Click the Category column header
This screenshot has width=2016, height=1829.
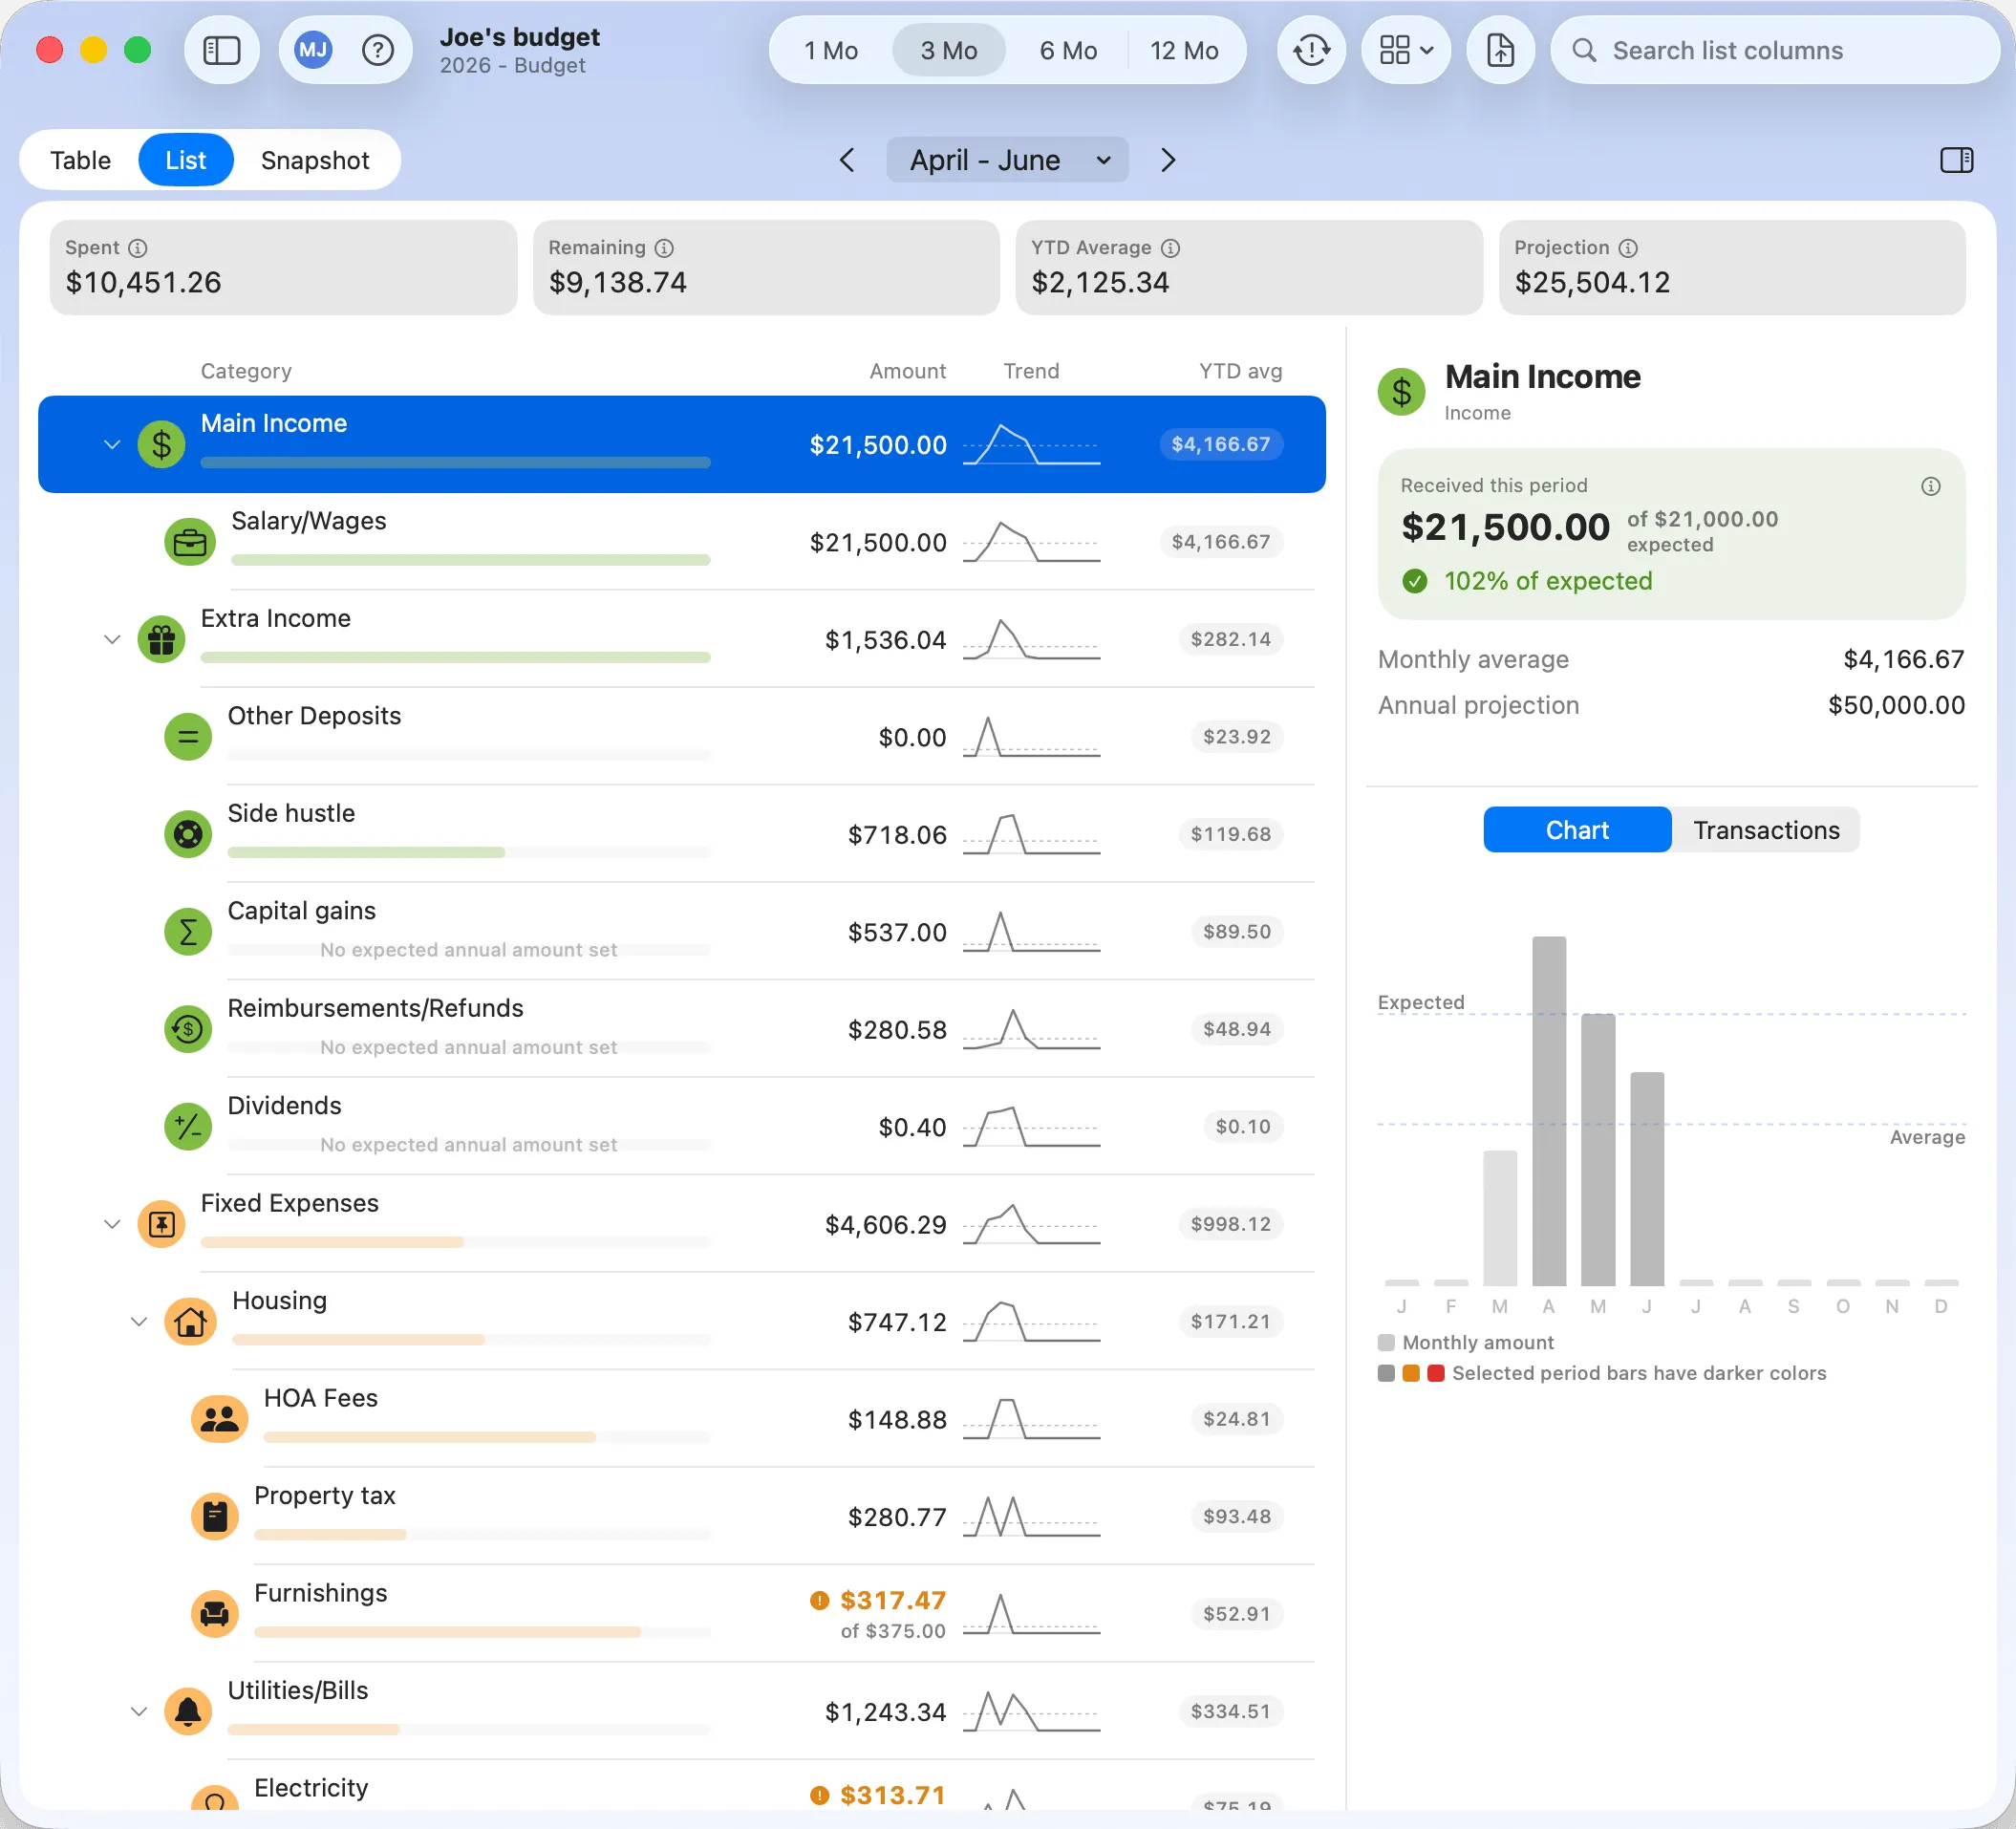(246, 371)
